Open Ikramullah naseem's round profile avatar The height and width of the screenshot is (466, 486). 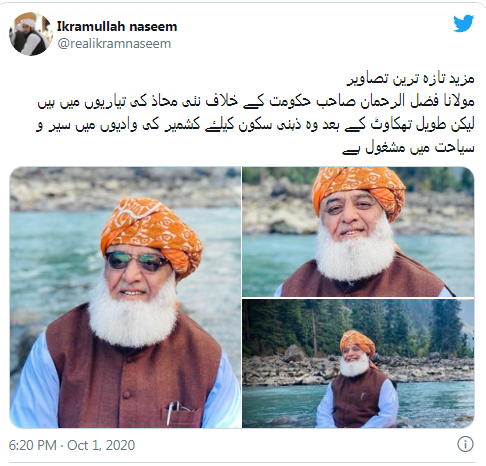coord(31,34)
